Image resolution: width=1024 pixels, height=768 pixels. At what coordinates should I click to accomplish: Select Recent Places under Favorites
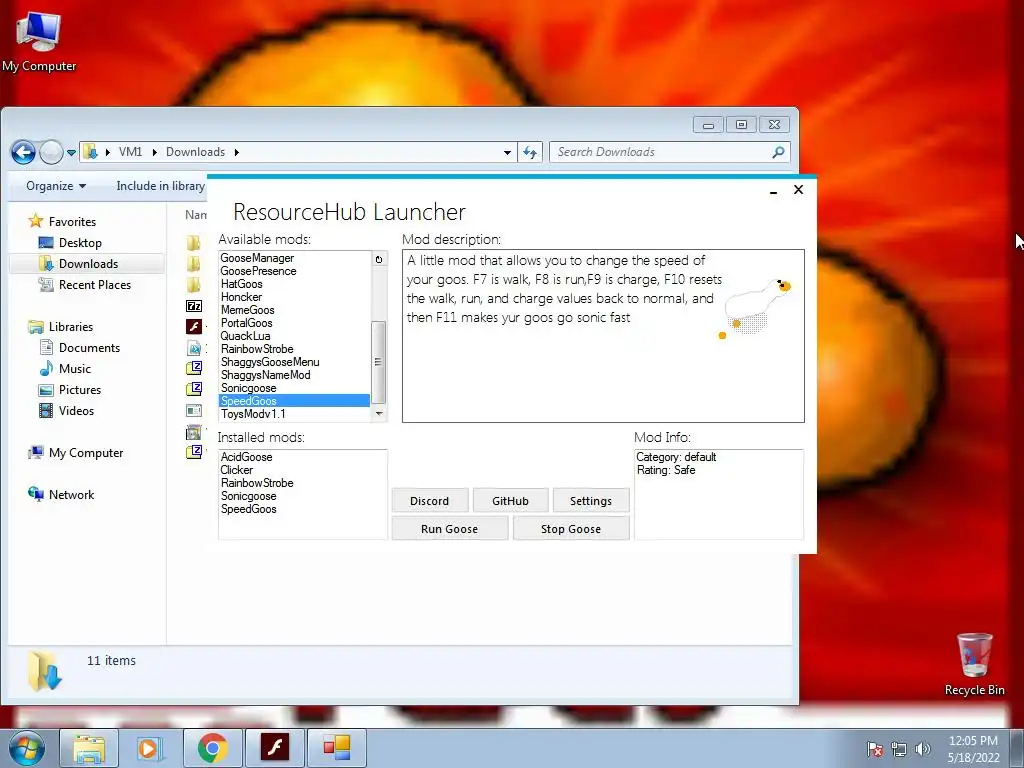coord(95,285)
